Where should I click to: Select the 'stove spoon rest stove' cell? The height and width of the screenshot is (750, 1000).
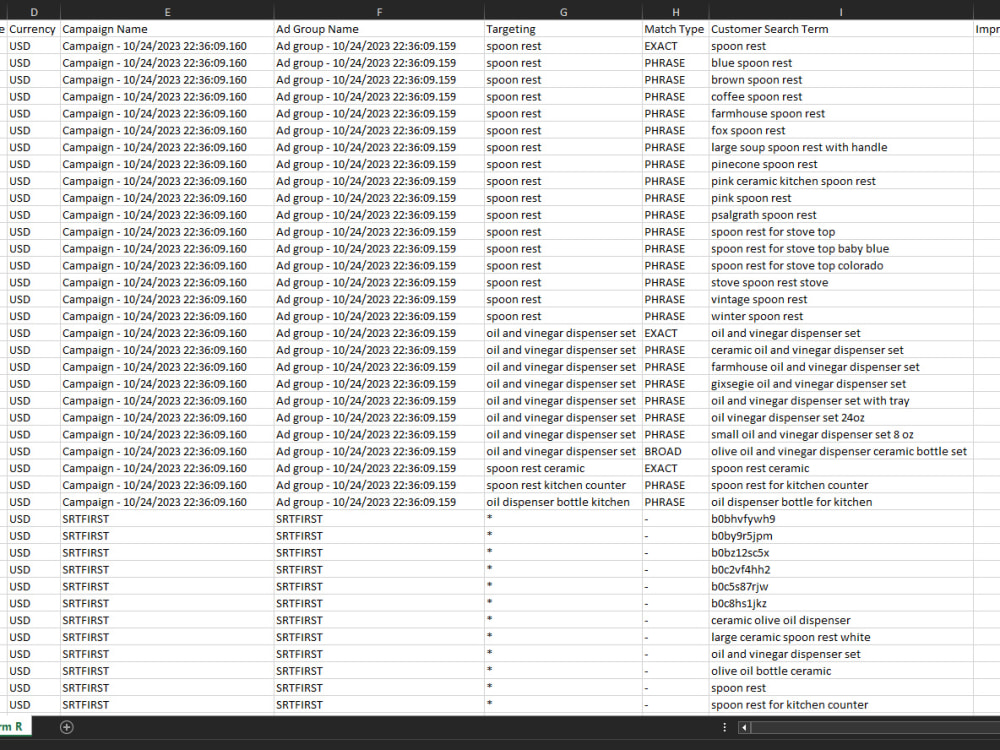point(841,283)
